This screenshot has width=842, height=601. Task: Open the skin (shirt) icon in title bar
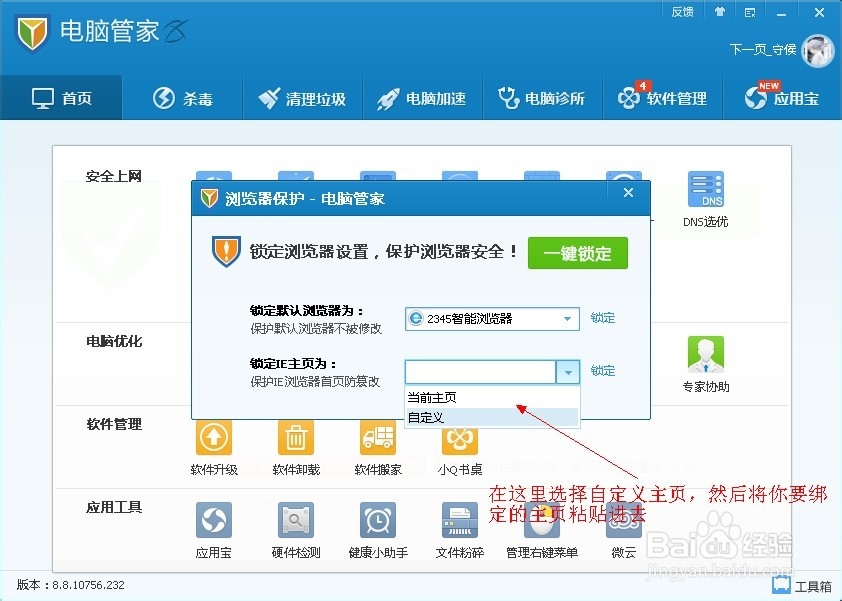[720, 12]
